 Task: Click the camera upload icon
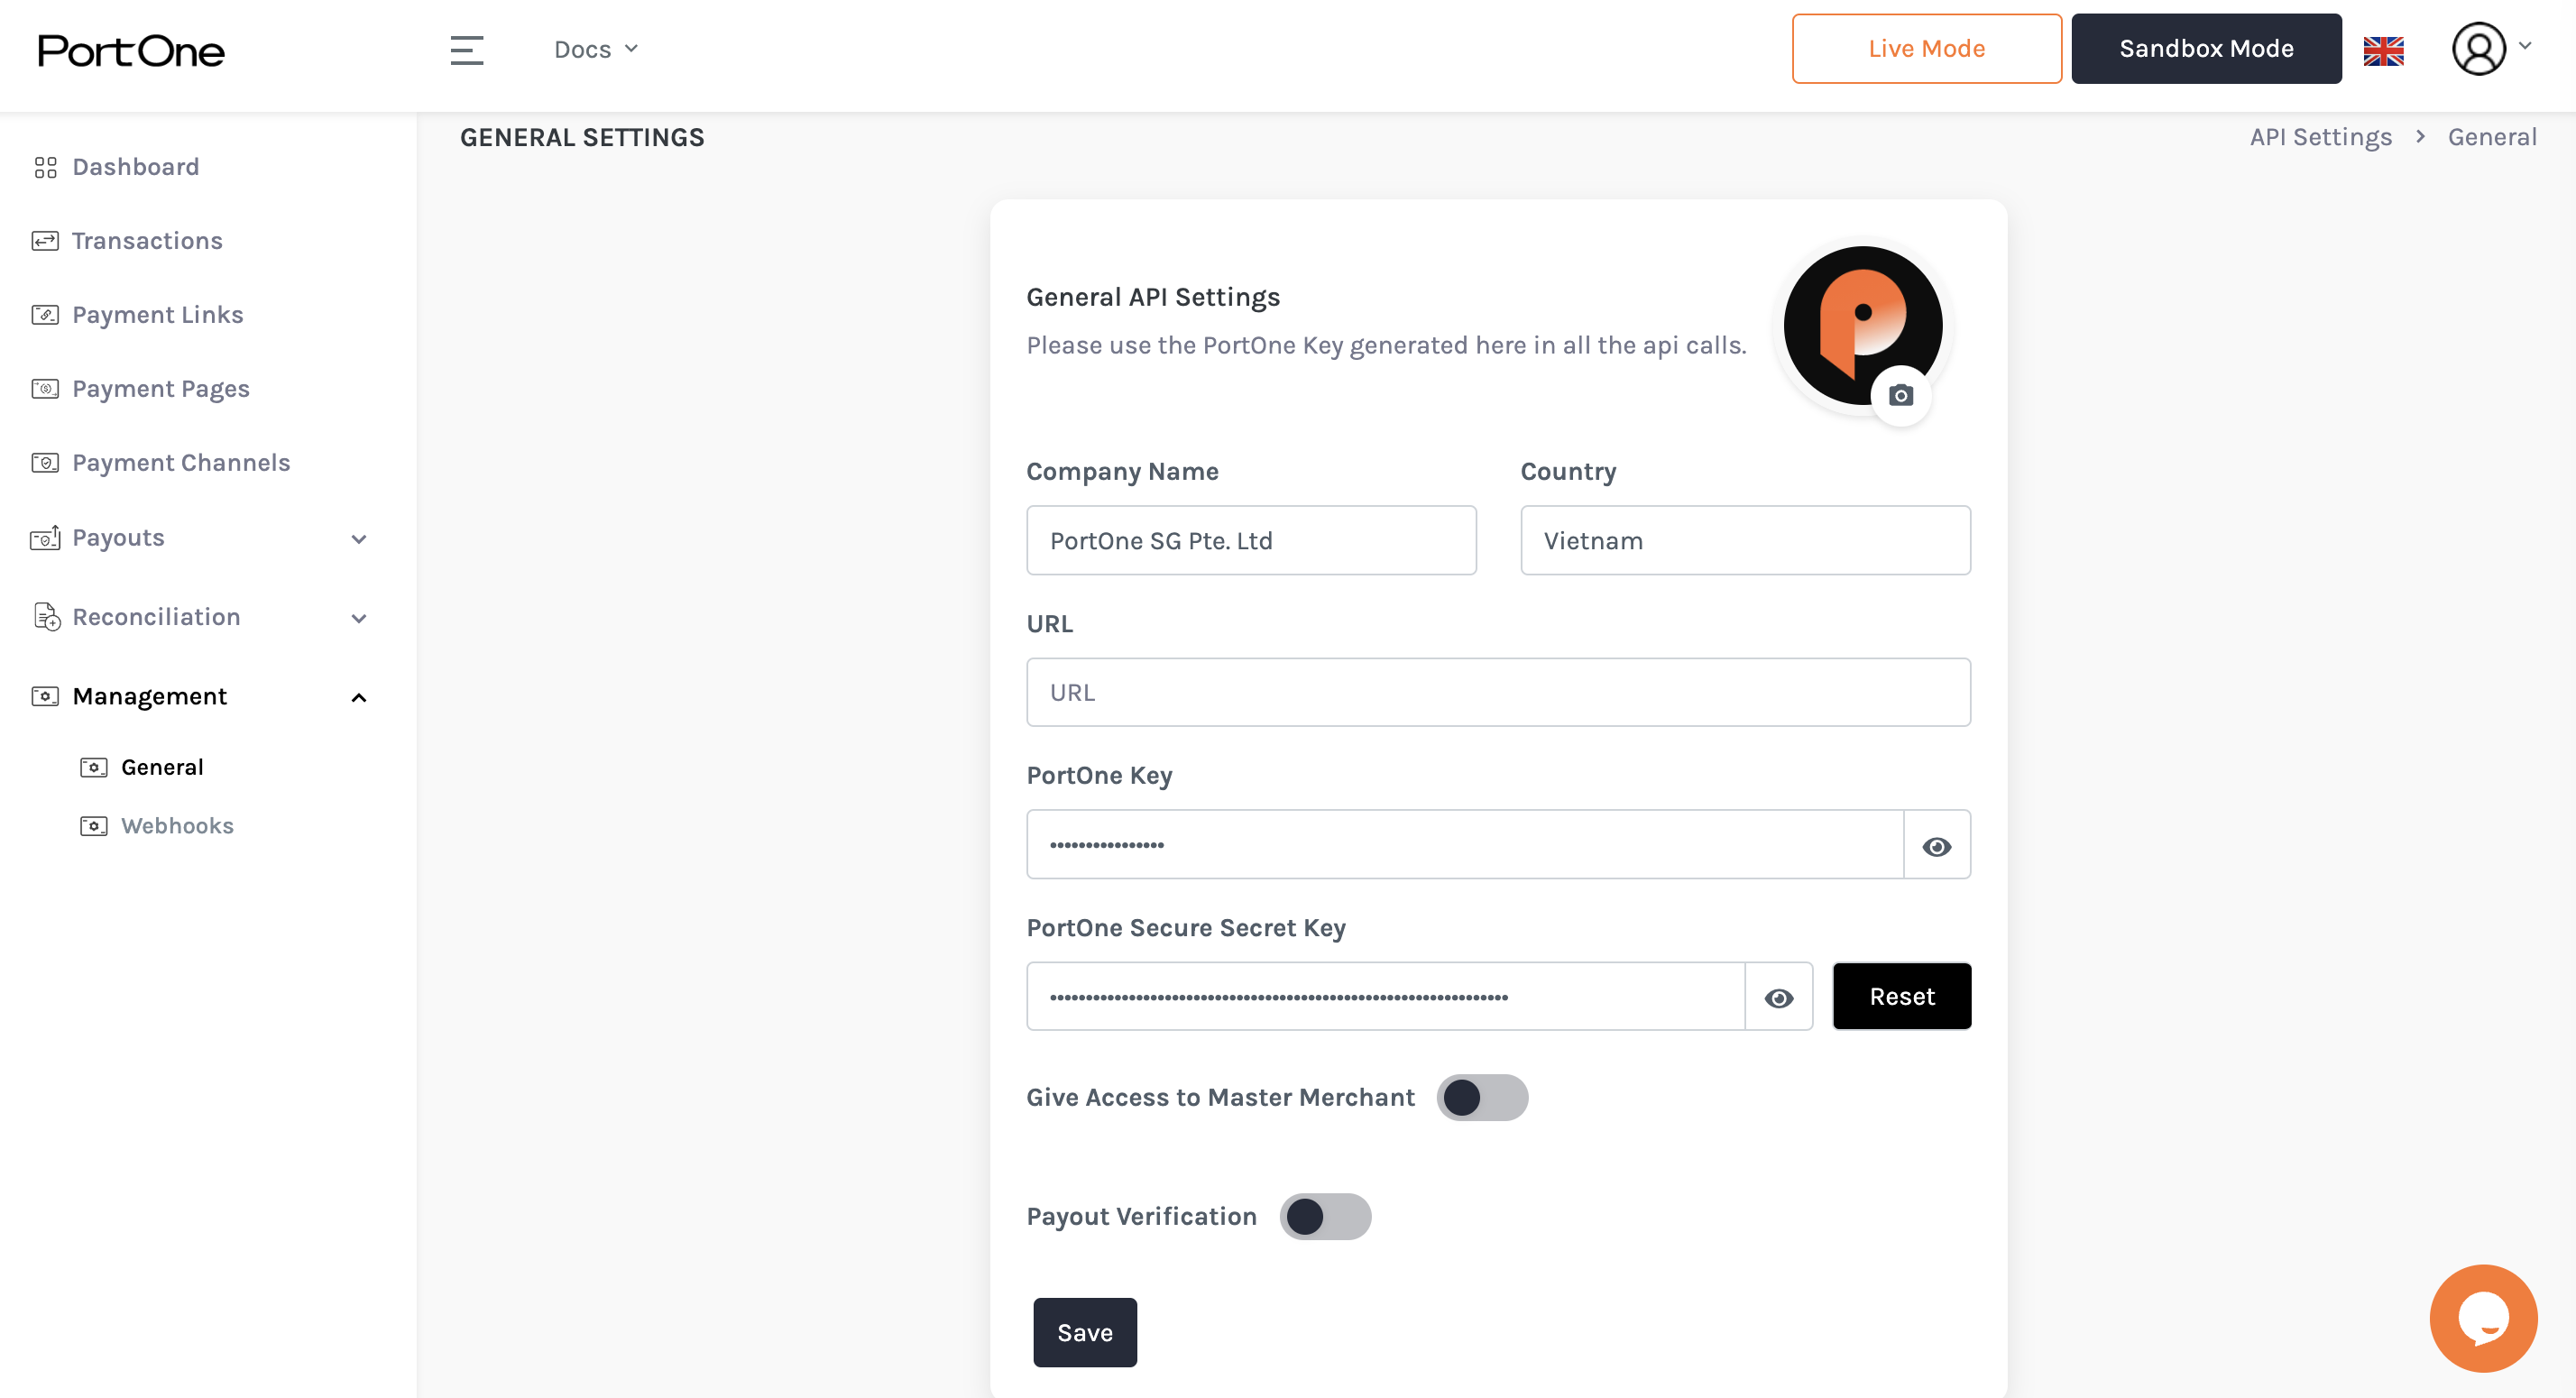tap(1901, 396)
